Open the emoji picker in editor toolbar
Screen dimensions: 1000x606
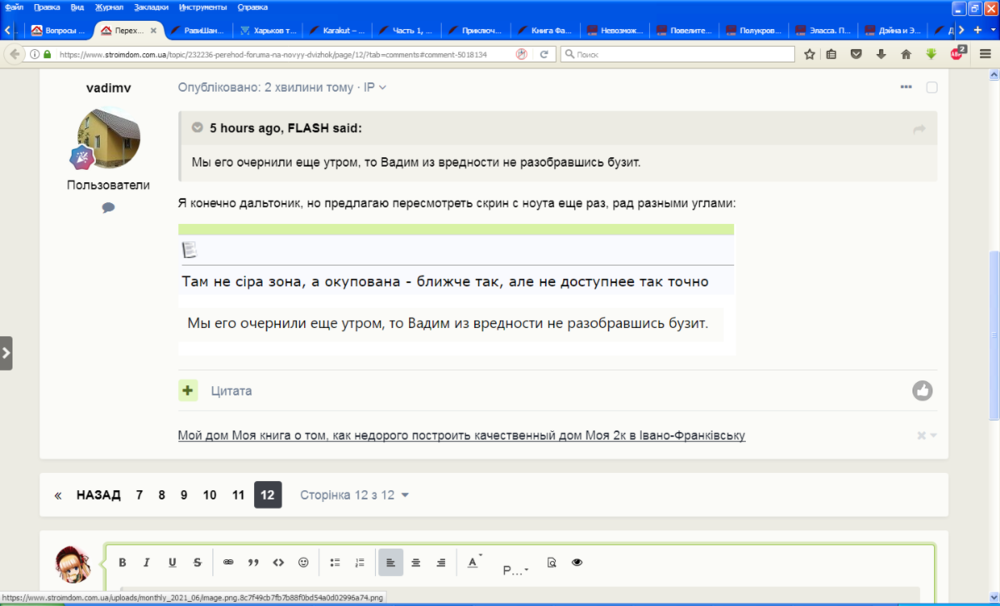(x=303, y=562)
